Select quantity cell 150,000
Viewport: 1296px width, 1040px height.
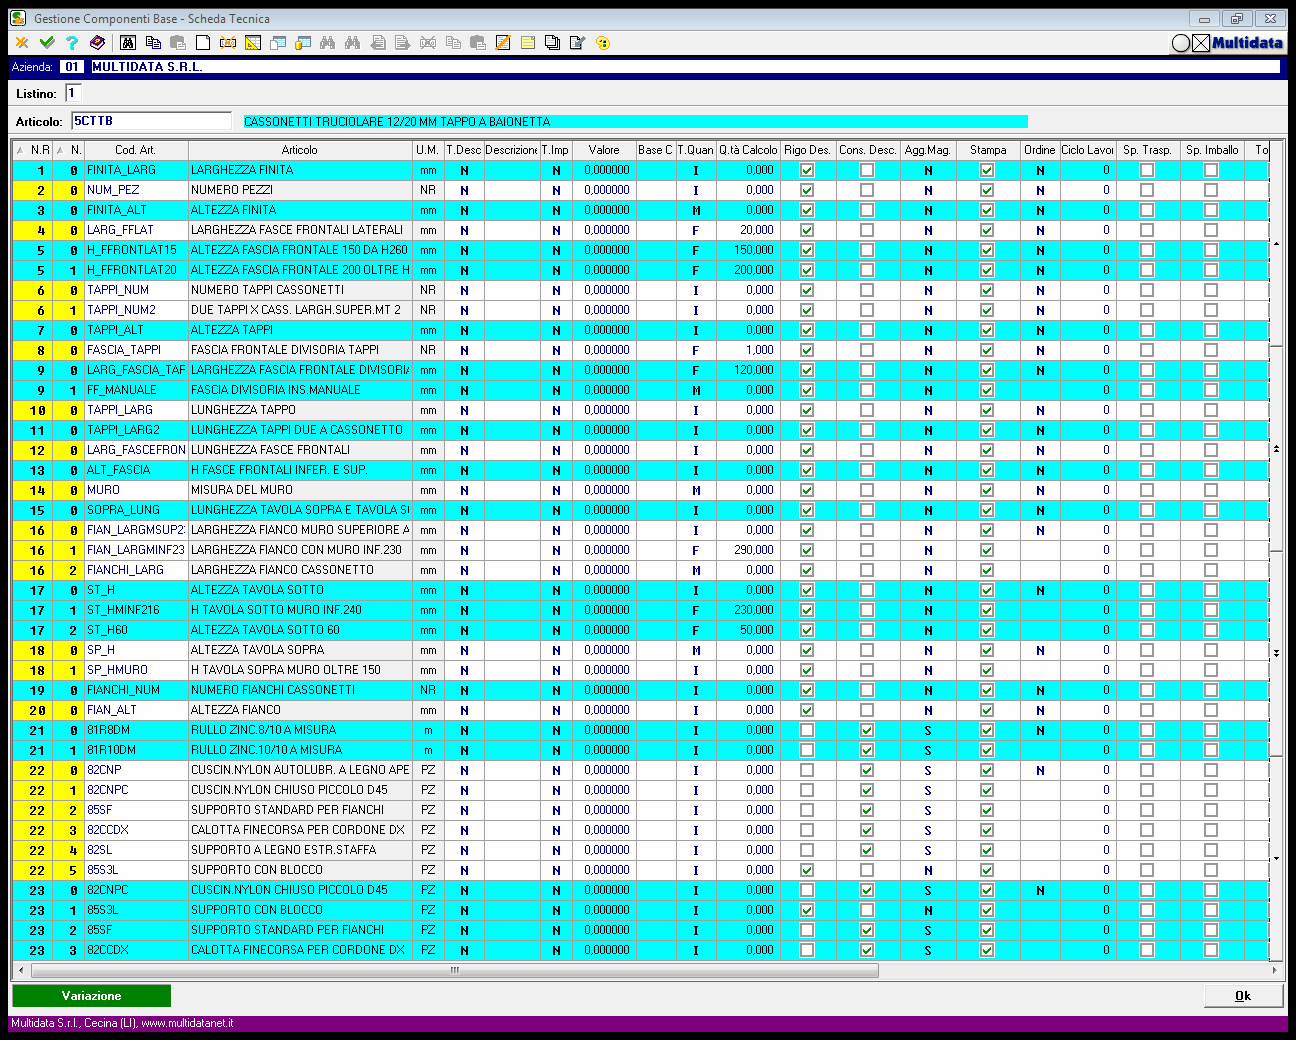747,250
